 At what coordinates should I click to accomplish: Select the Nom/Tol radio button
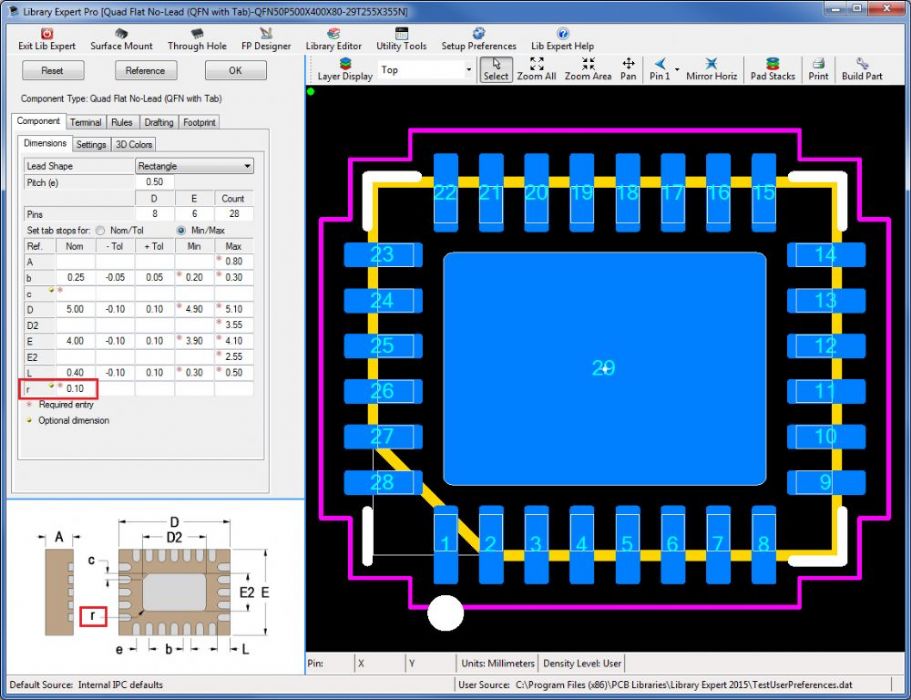click(x=100, y=230)
